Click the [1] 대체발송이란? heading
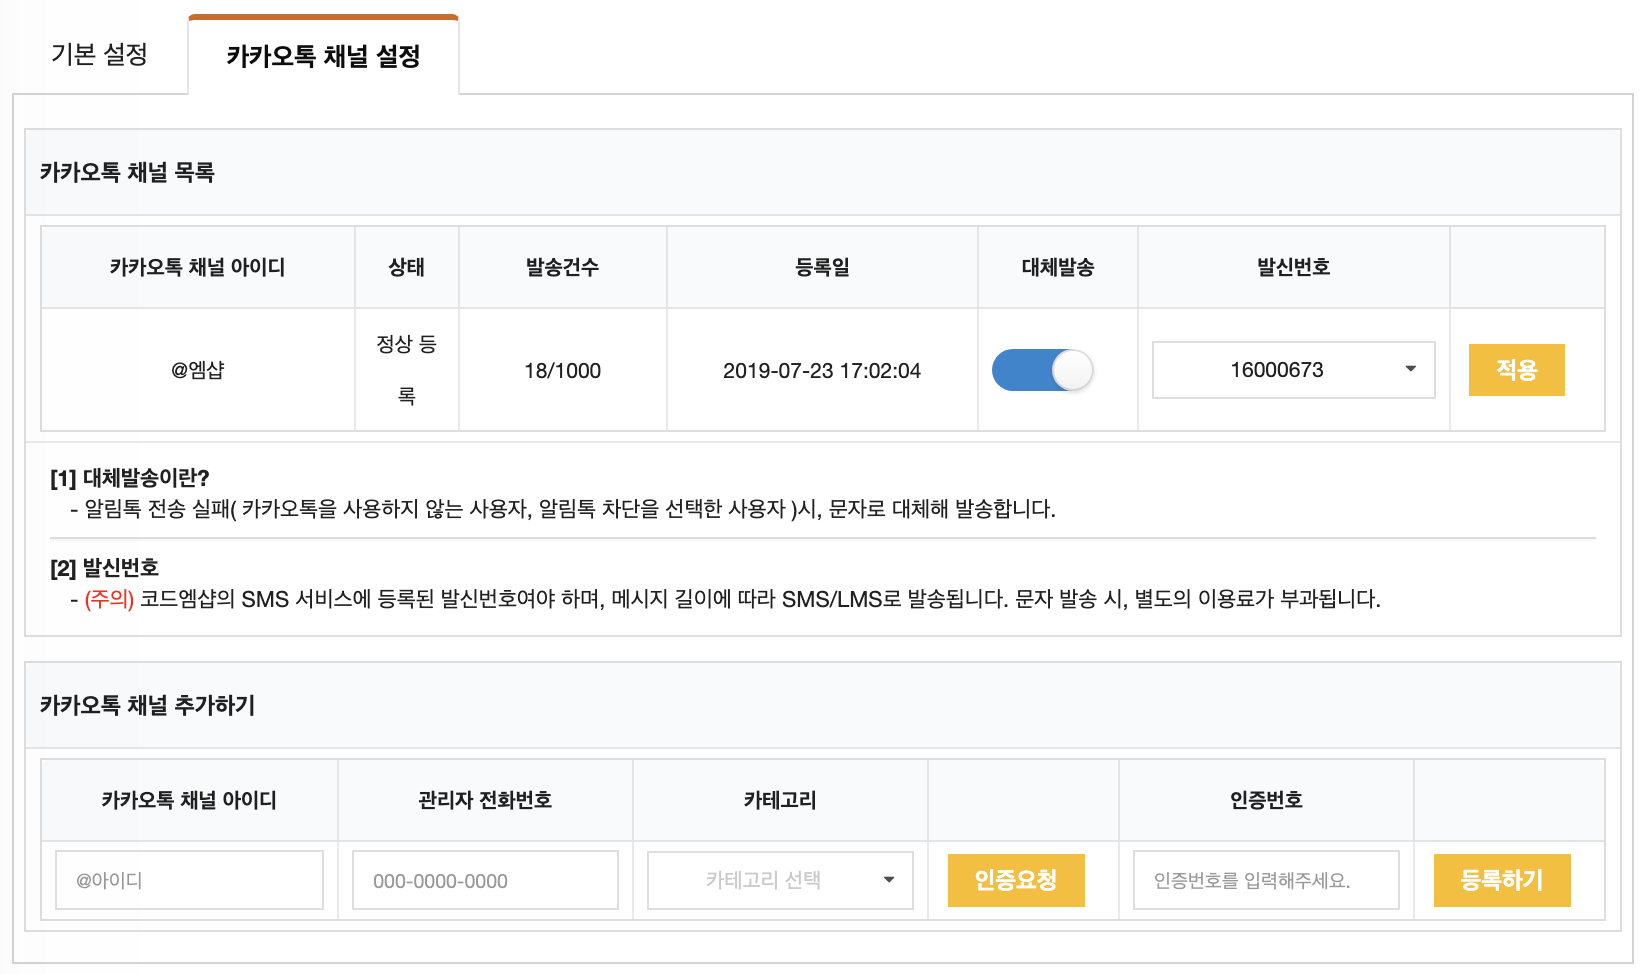 pos(130,478)
